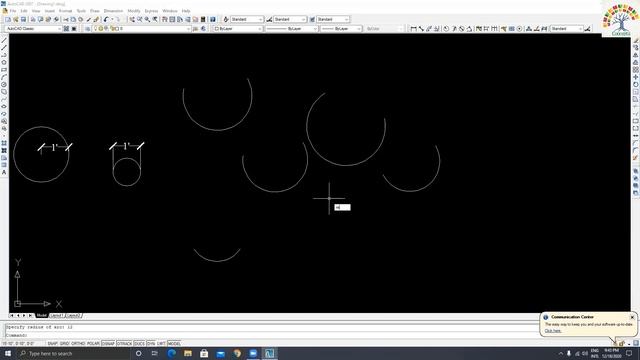
Task: Click the Erase tool in Modify toolbar
Action: [636, 40]
